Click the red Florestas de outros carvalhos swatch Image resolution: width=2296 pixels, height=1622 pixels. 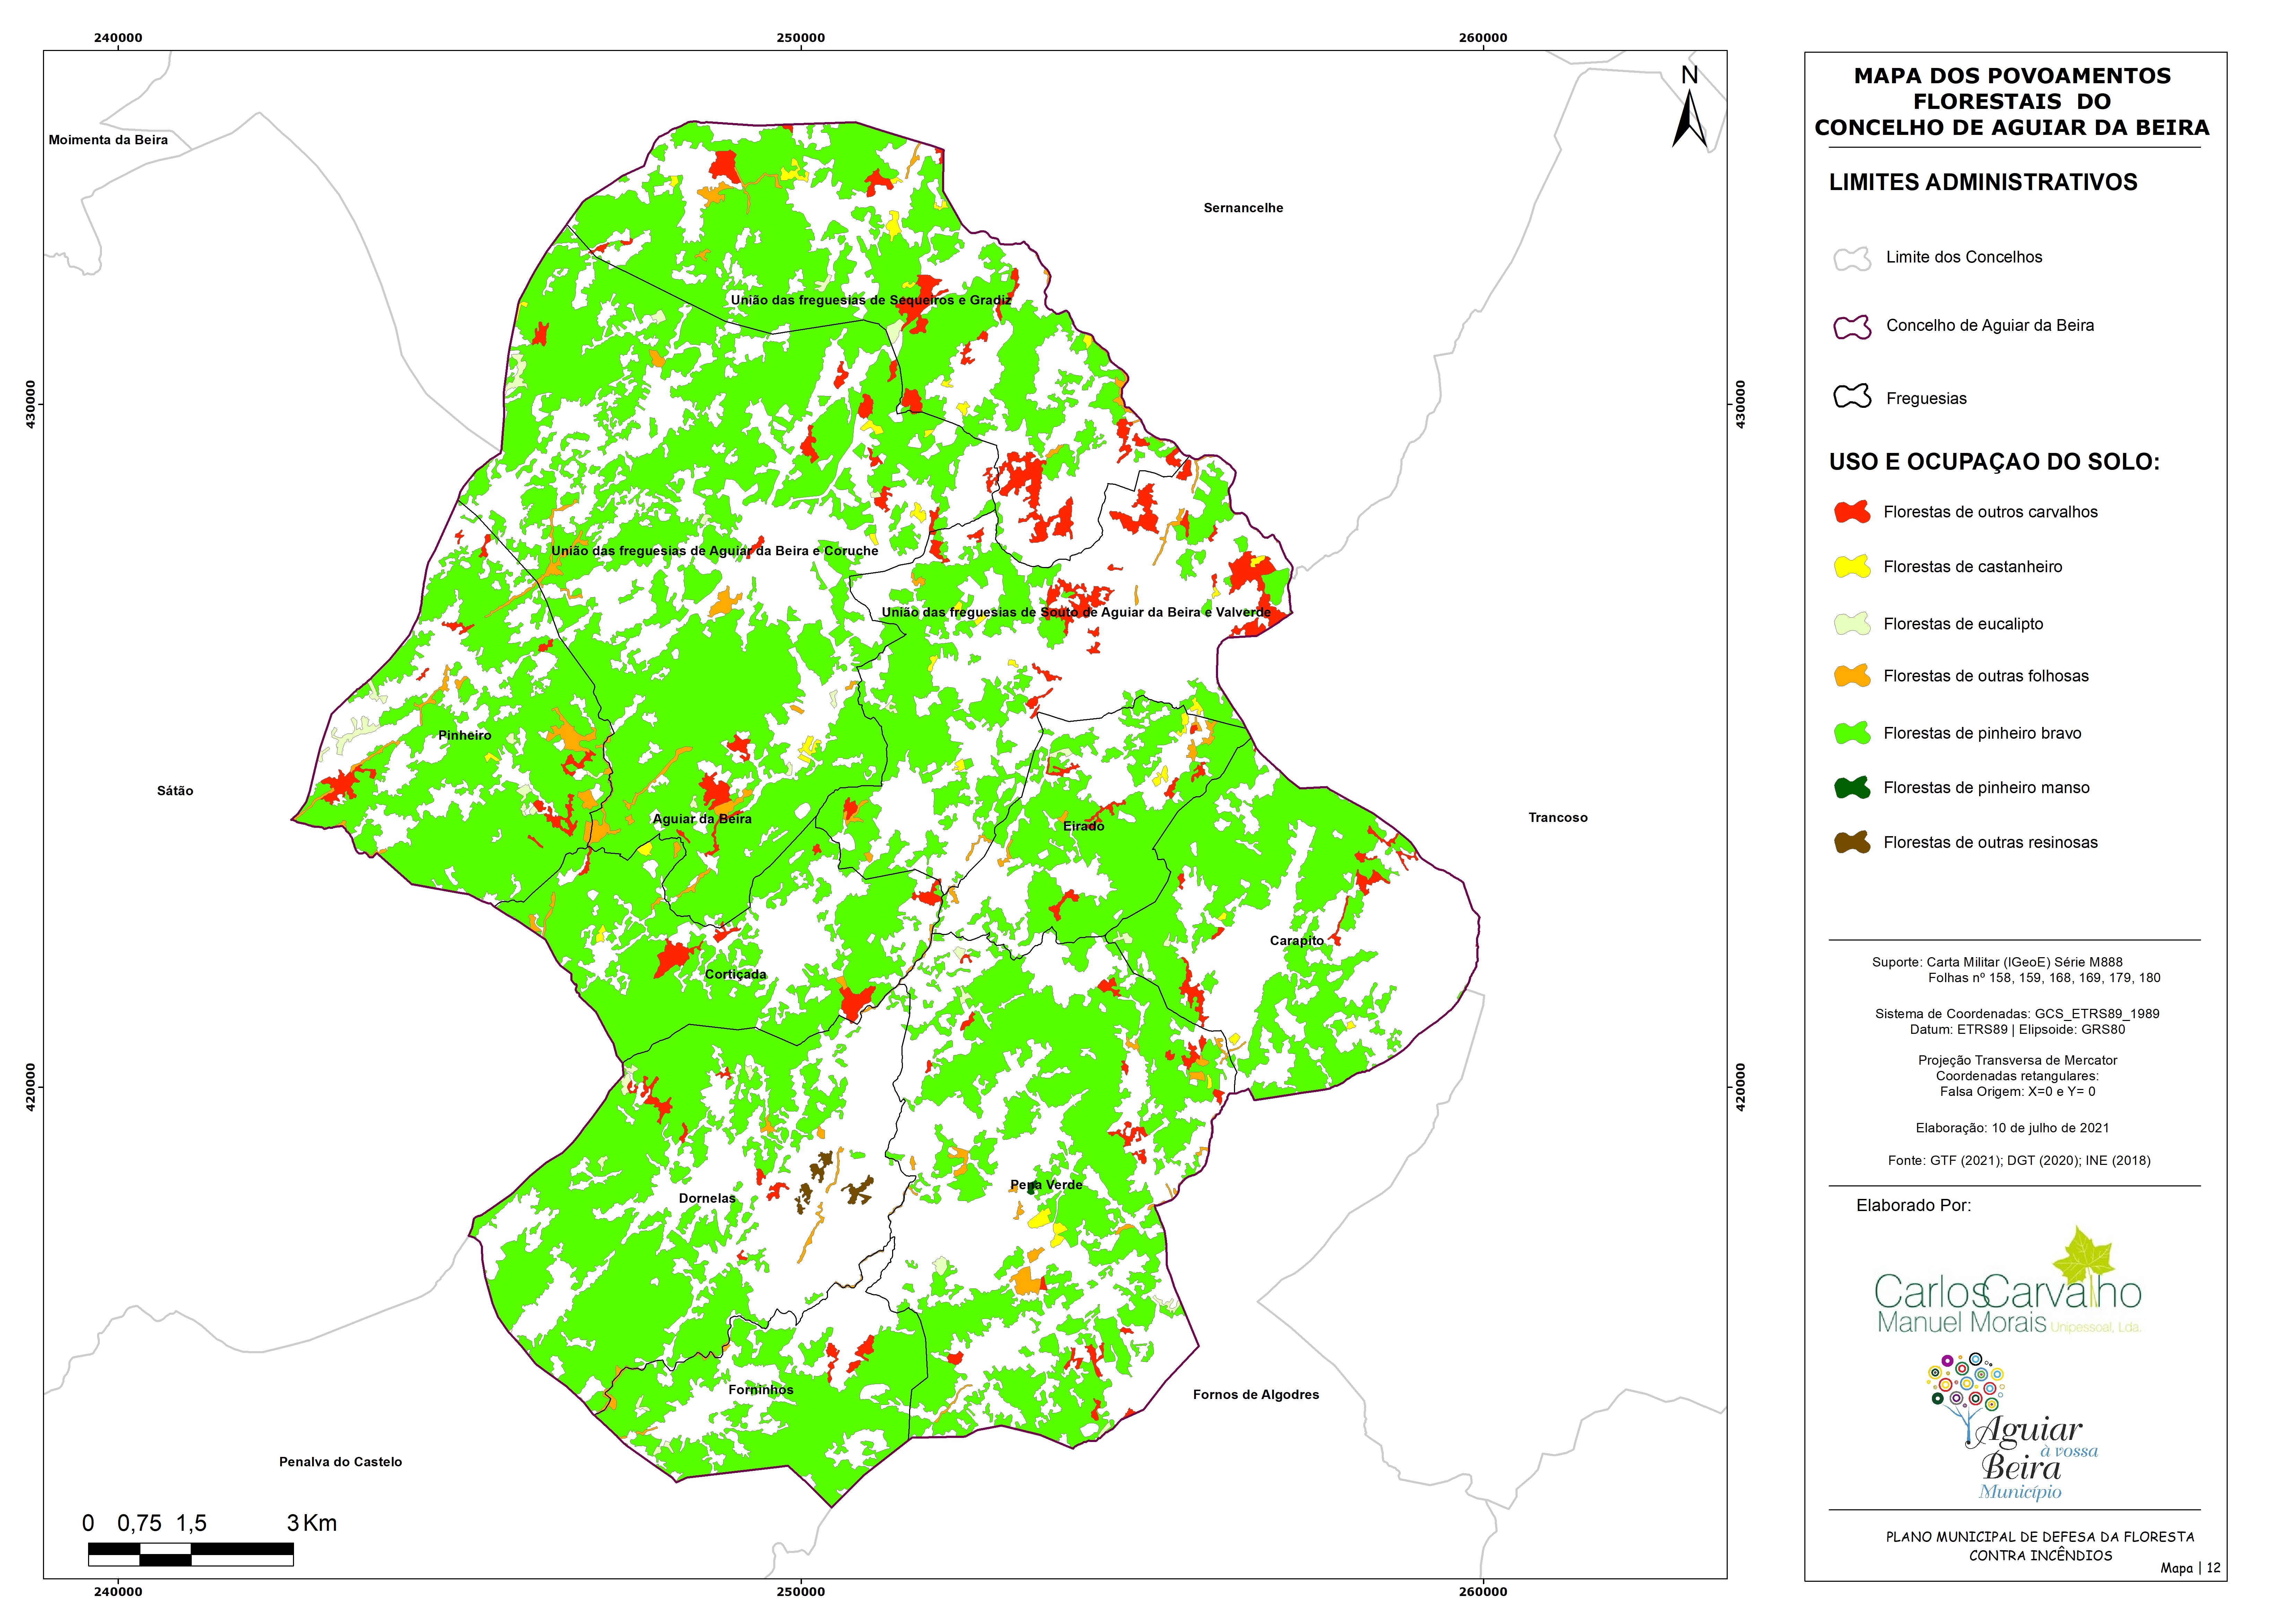click(x=1852, y=512)
